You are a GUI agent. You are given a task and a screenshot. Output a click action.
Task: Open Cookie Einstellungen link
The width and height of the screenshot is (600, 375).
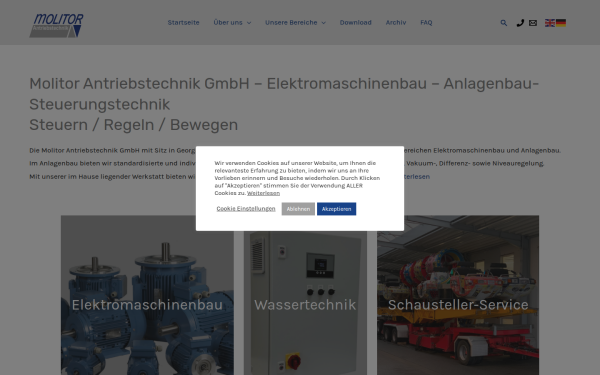point(246,209)
